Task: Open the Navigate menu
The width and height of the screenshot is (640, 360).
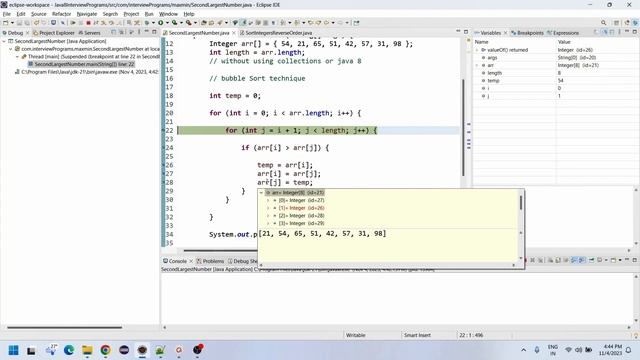Action: point(87,14)
